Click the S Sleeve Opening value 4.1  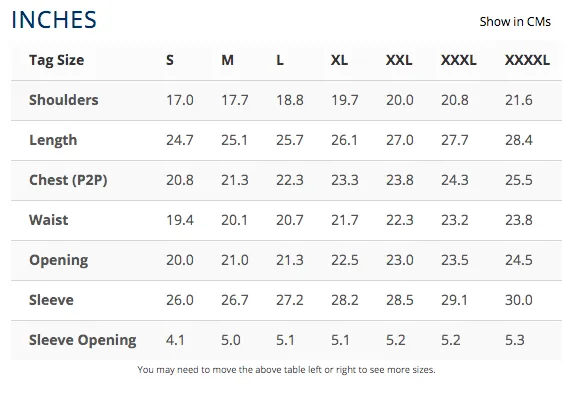(175, 340)
